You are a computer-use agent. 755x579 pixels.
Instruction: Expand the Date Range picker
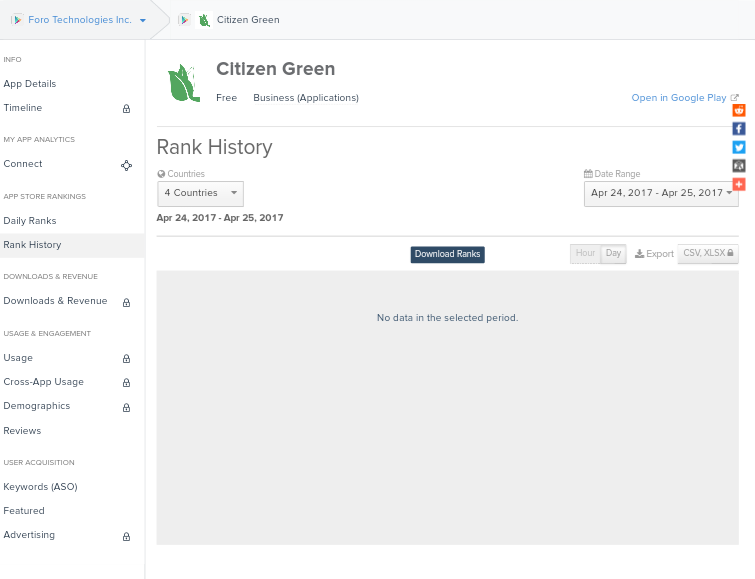661,193
